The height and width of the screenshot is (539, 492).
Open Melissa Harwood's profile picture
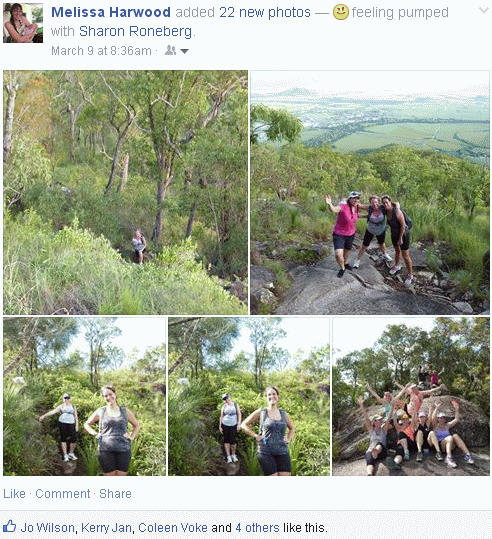(x=23, y=23)
